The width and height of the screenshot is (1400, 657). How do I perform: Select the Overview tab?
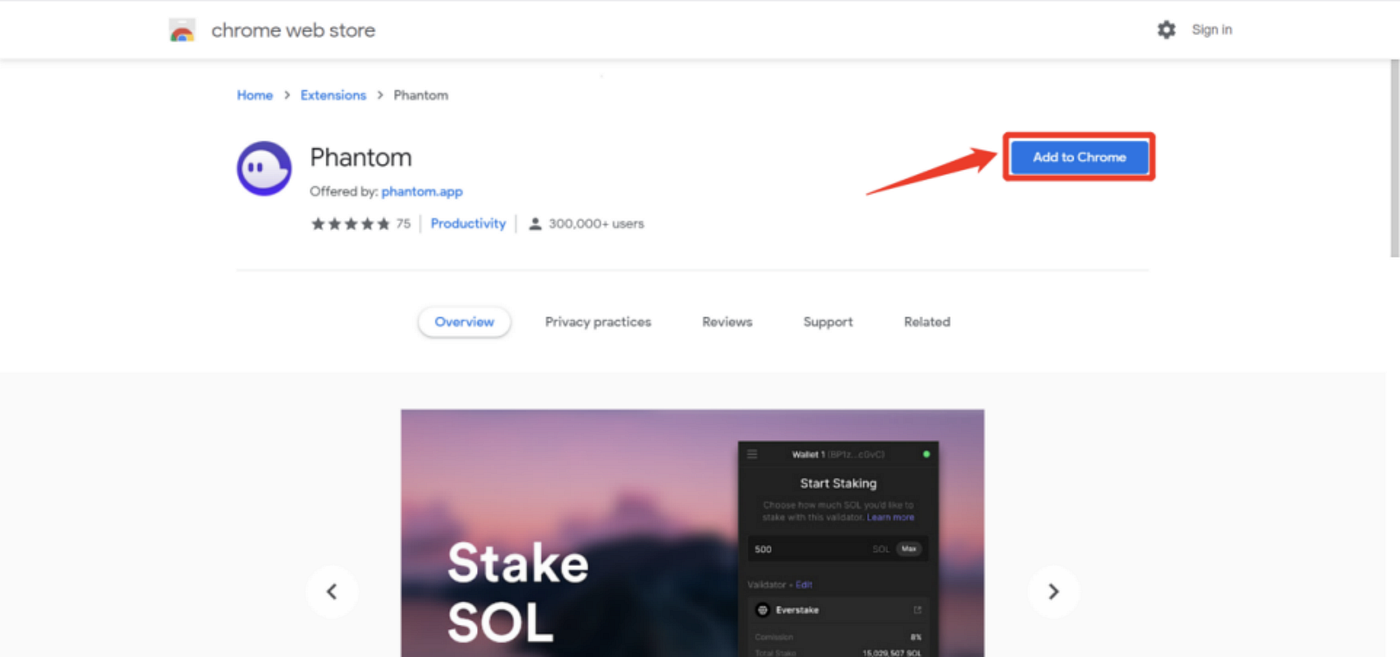point(464,322)
